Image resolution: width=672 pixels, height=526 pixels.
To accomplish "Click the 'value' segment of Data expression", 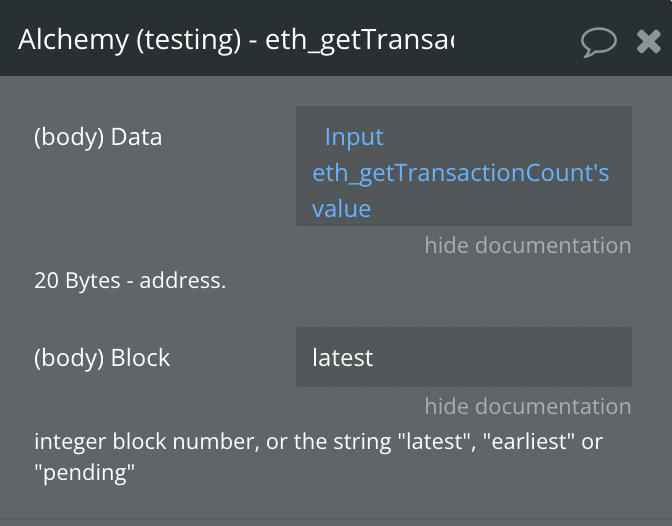I will [341, 209].
